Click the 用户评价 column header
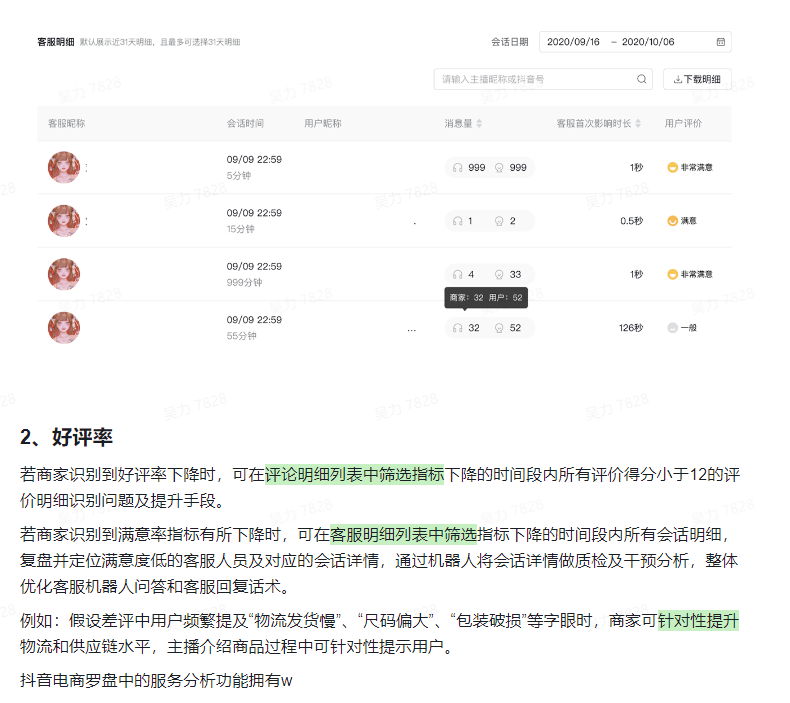 point(683,124)
